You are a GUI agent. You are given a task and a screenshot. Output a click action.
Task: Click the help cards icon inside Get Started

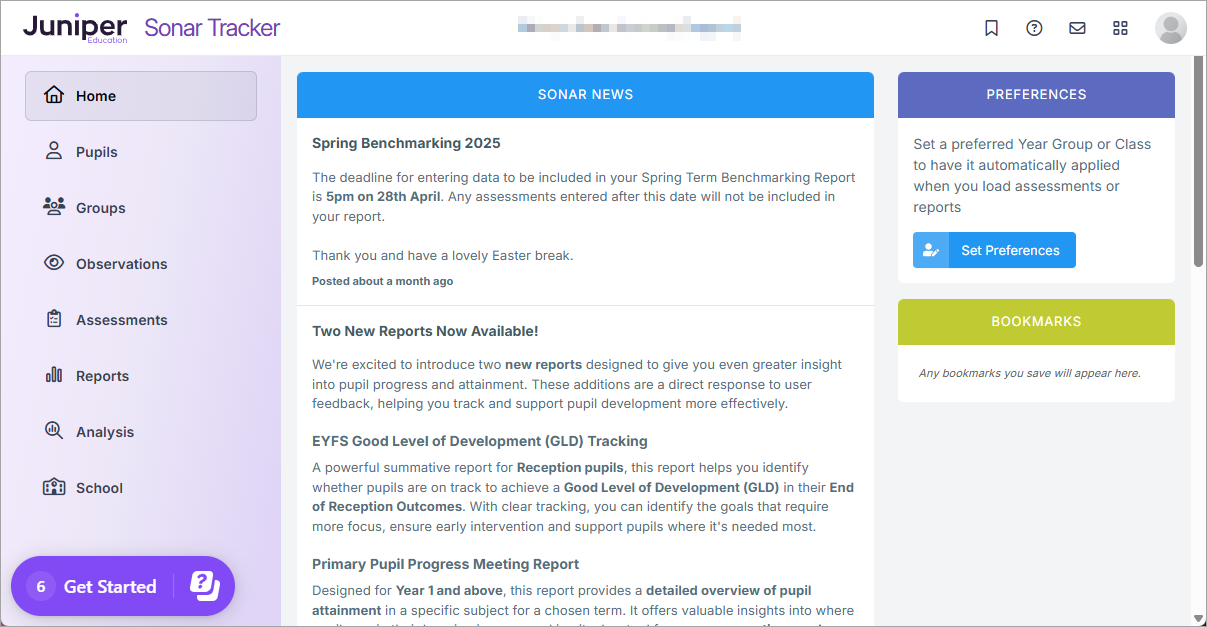click(204, 586)
